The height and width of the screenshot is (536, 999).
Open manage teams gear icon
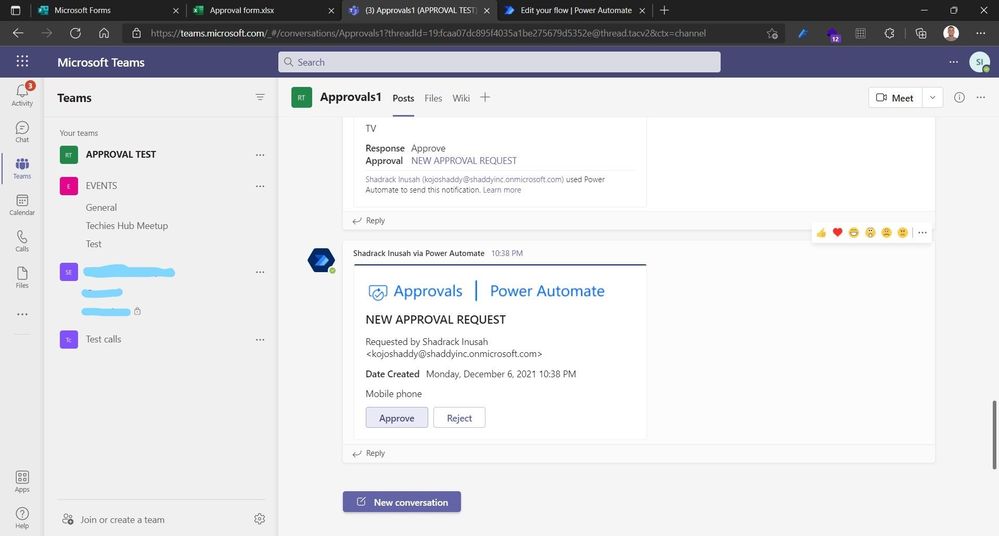click(x=259, y=519)
